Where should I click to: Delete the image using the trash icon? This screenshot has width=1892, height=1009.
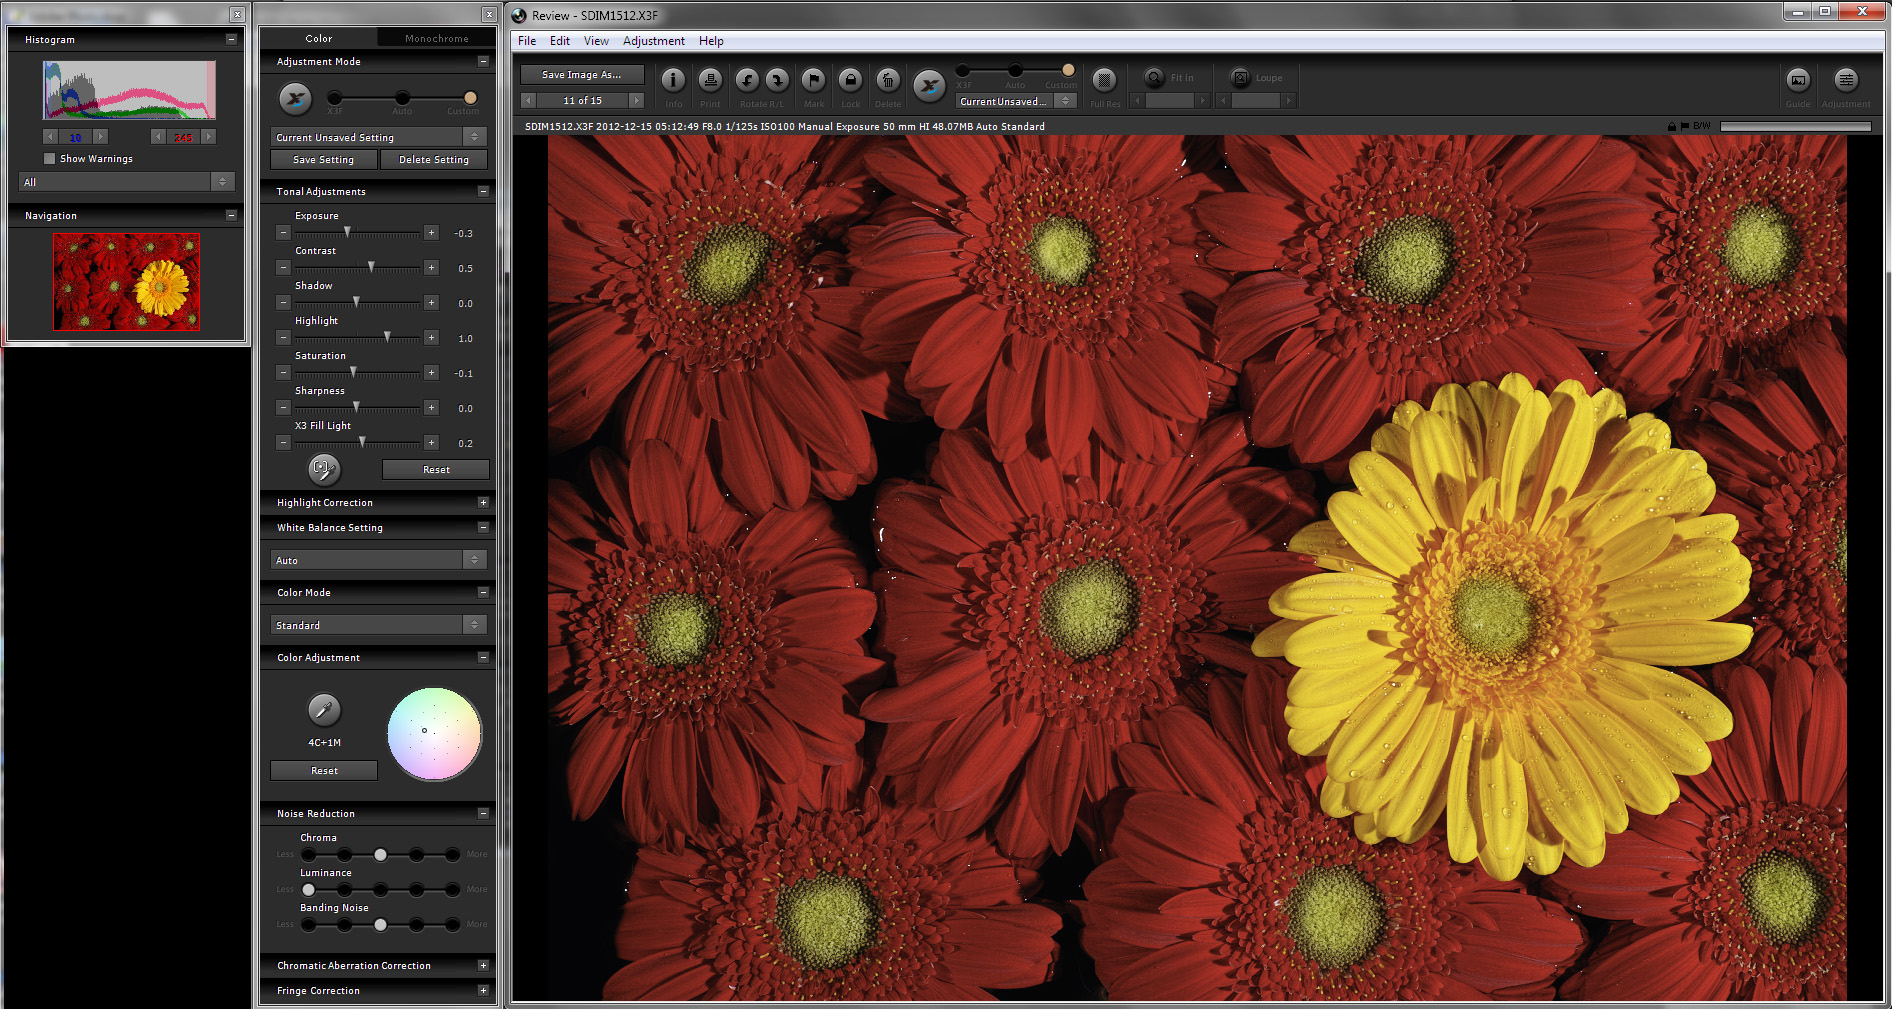click(887, 80)
